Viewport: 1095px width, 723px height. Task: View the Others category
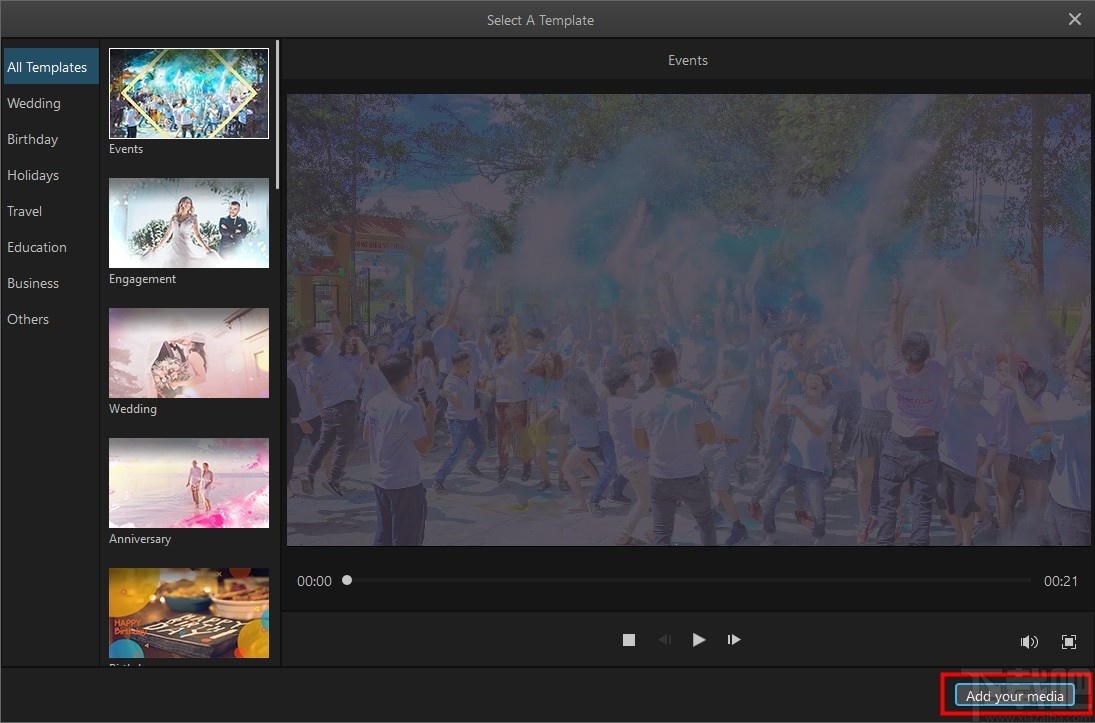coord(28,319)
